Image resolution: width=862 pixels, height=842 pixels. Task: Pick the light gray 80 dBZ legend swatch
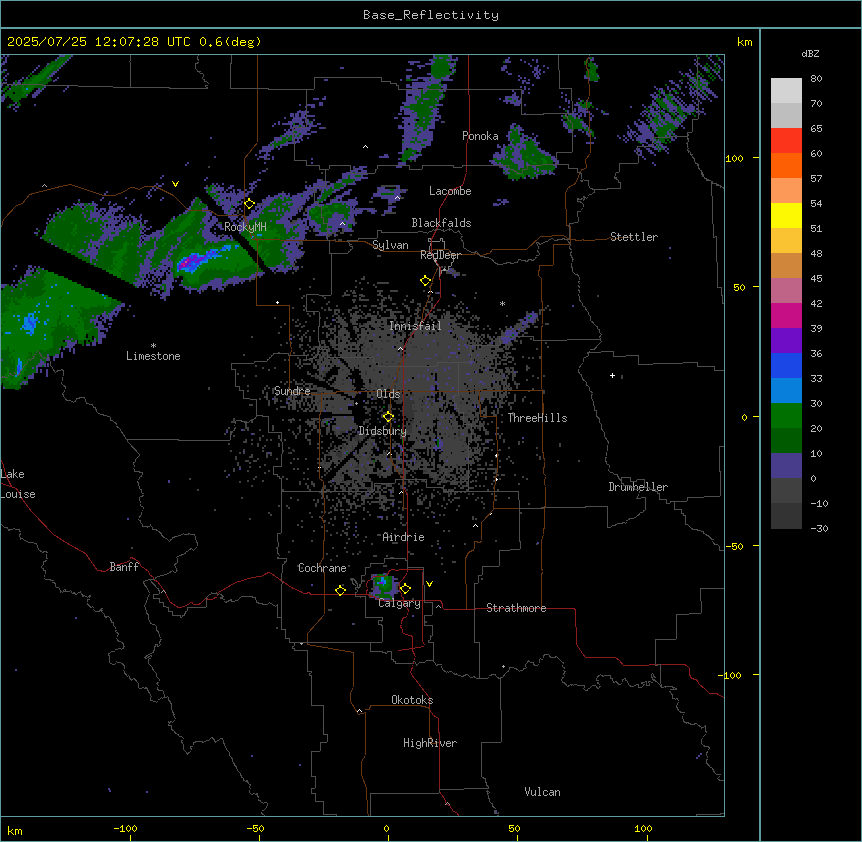[786, 90]
